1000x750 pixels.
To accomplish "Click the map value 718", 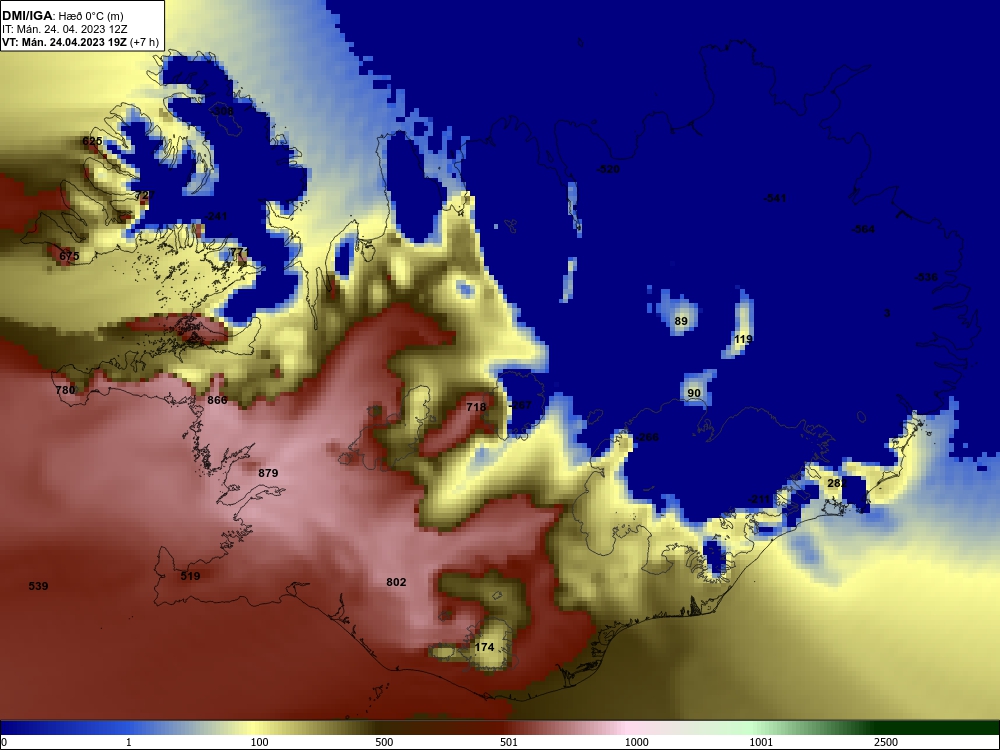I will [x=476, y=406].
